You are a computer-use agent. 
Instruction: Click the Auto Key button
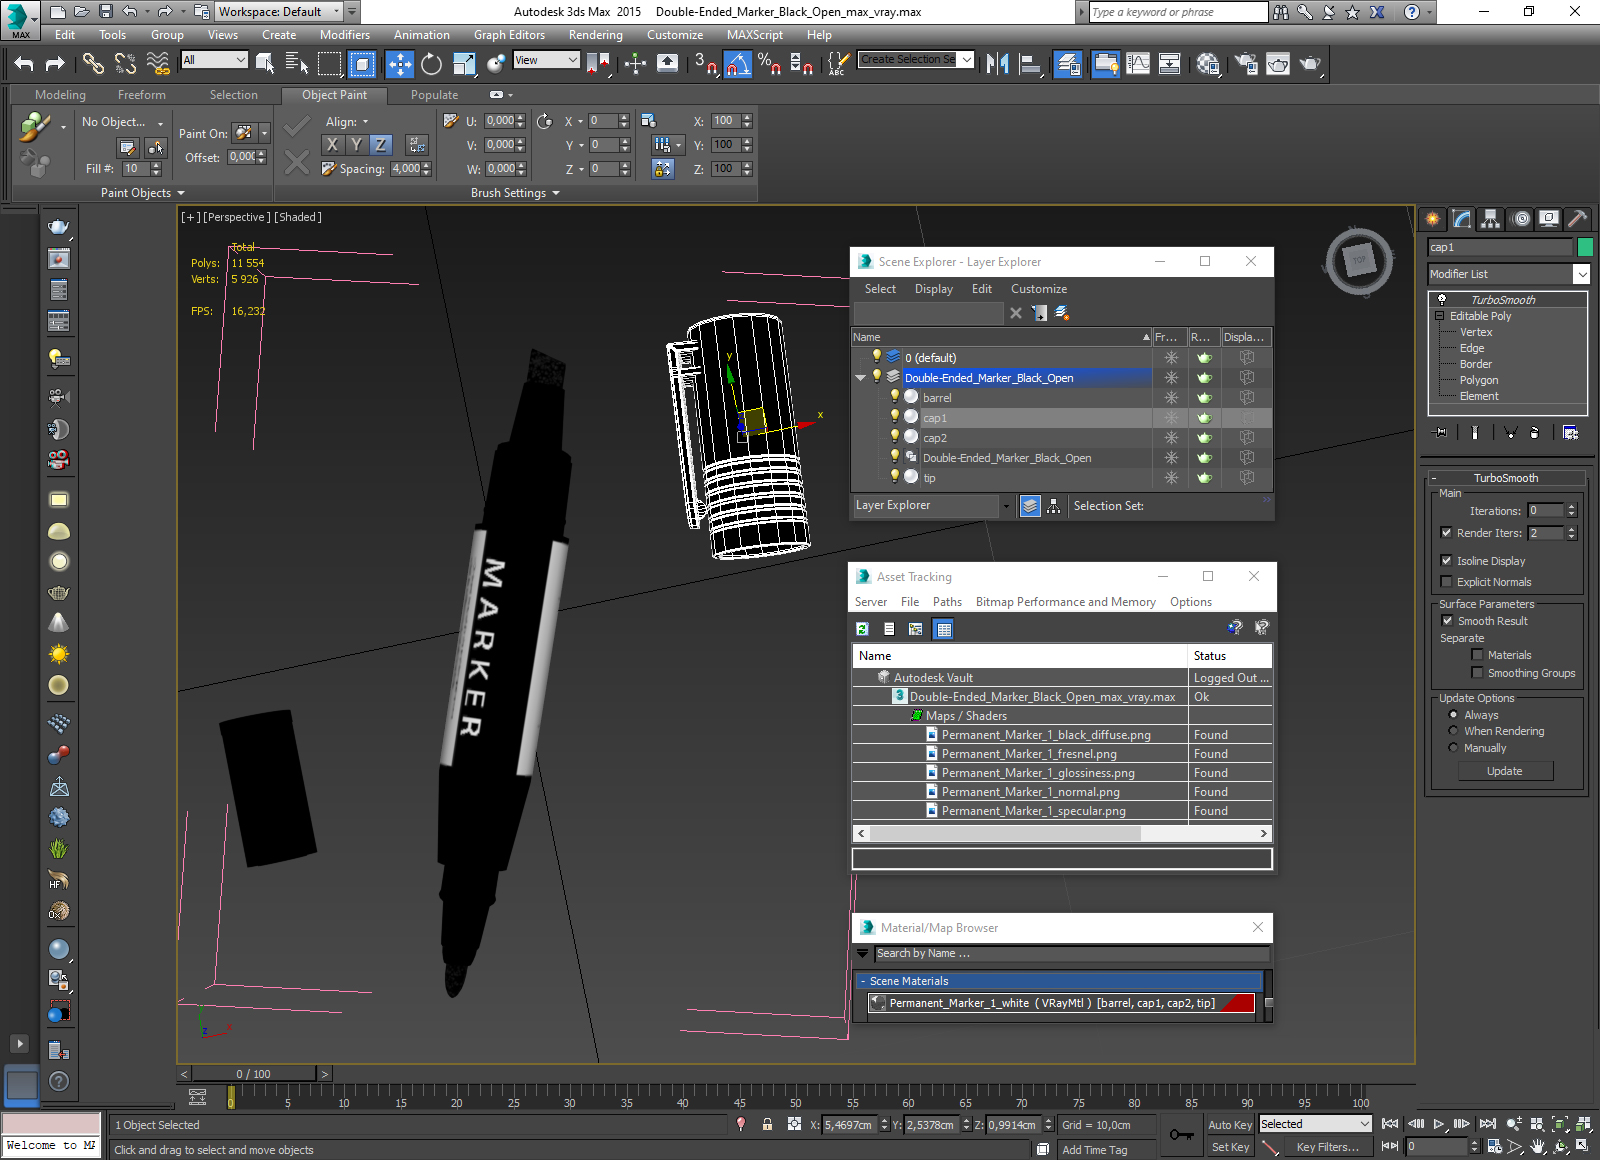coord(1230,1125)
